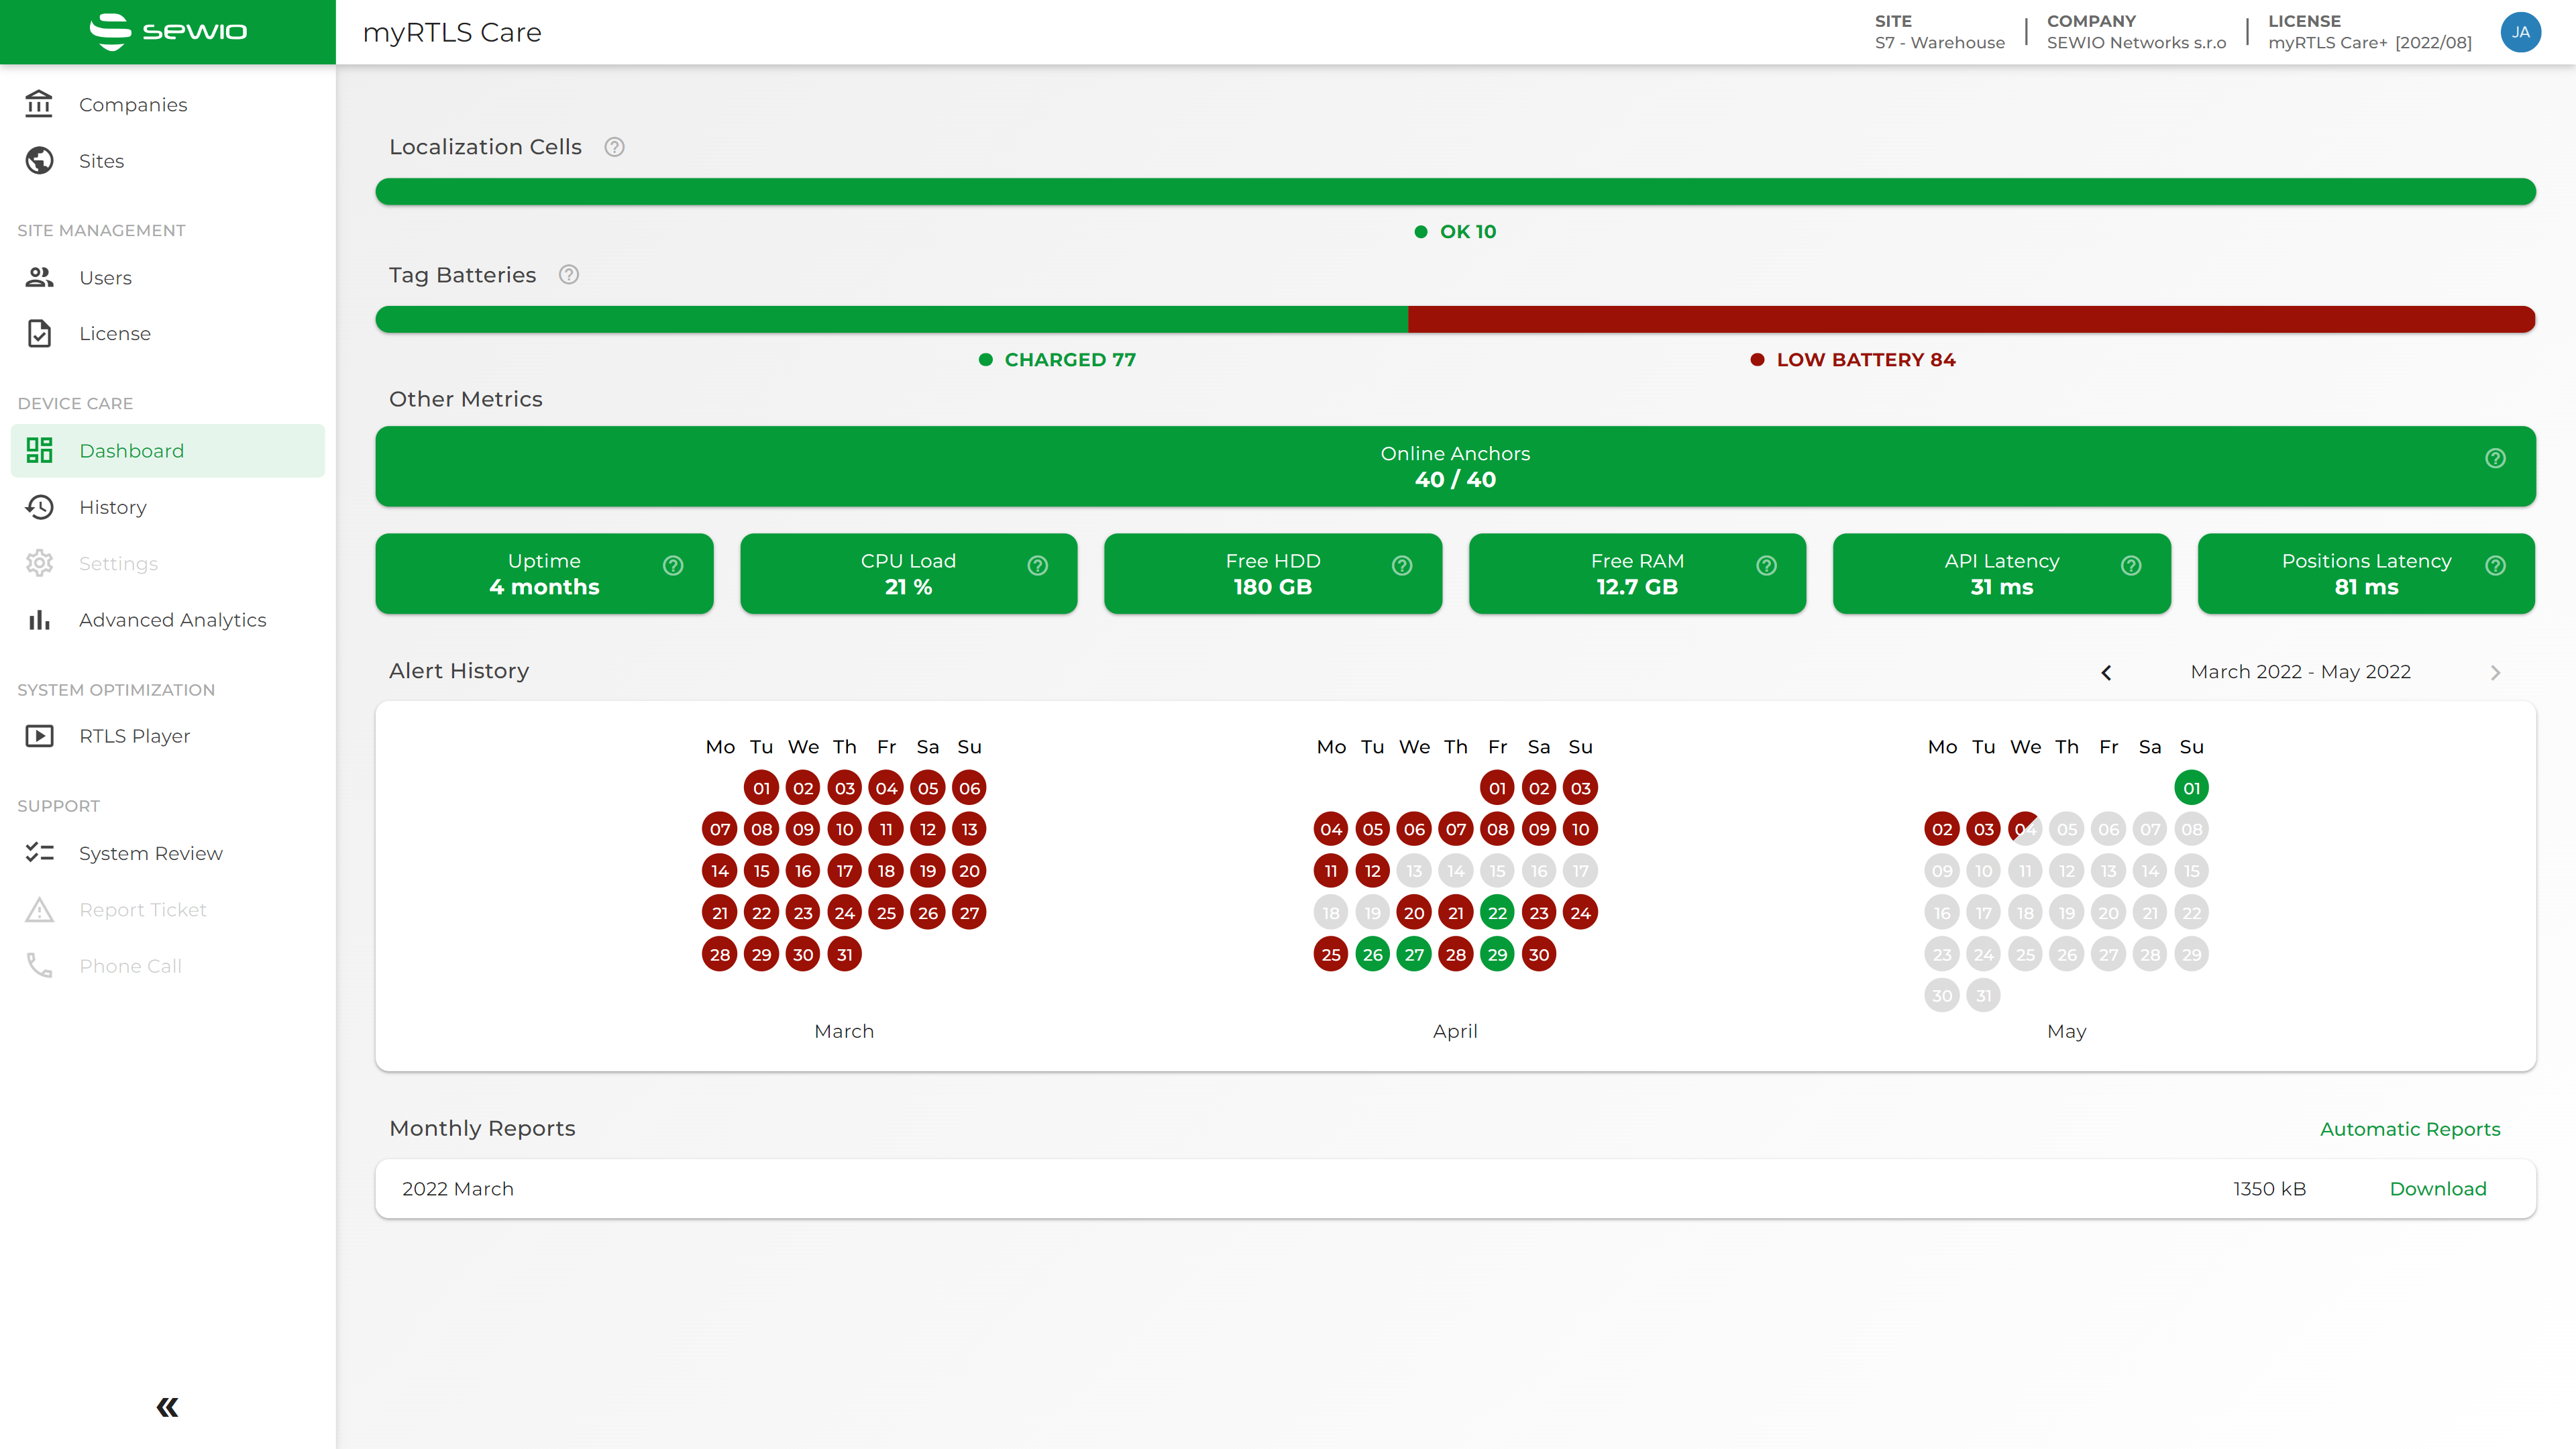Image resolution: width=2576 pixels, height=1449 pixels.
Task: Open the History menu item
Action: click(112, 507)
